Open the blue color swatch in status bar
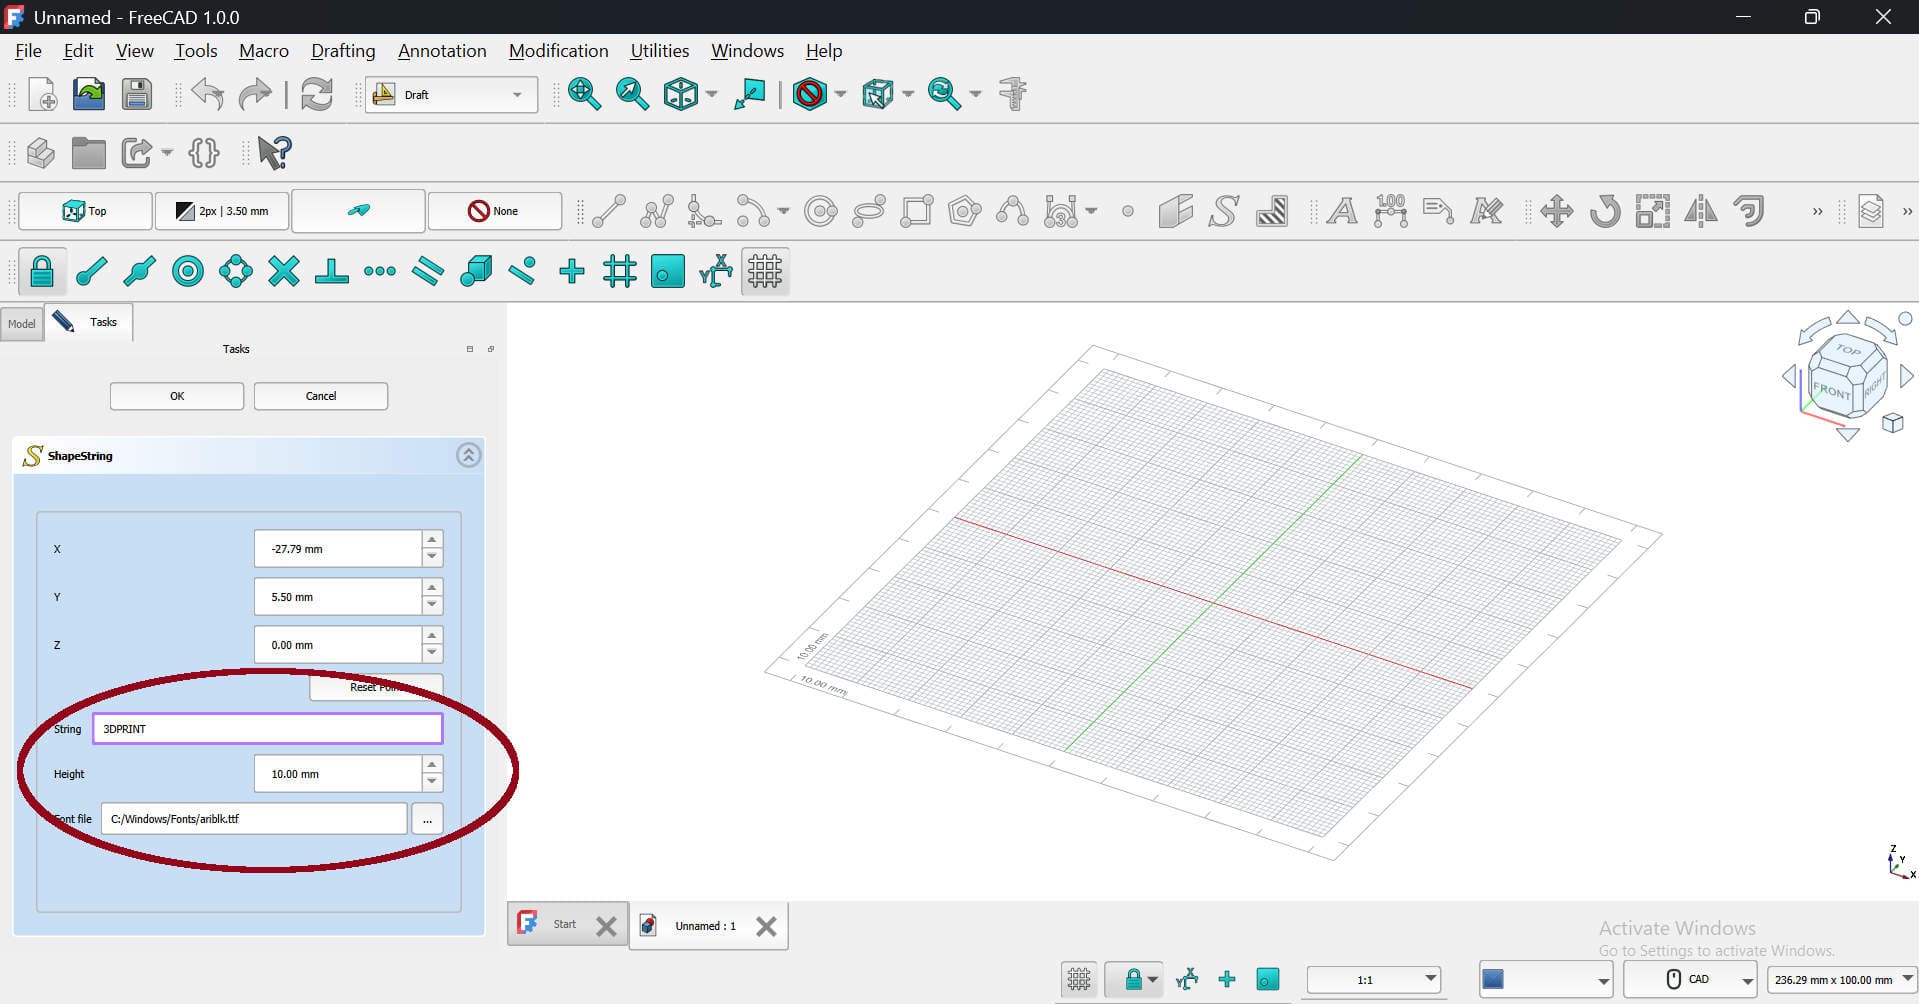 click(x=1546, y=979)
